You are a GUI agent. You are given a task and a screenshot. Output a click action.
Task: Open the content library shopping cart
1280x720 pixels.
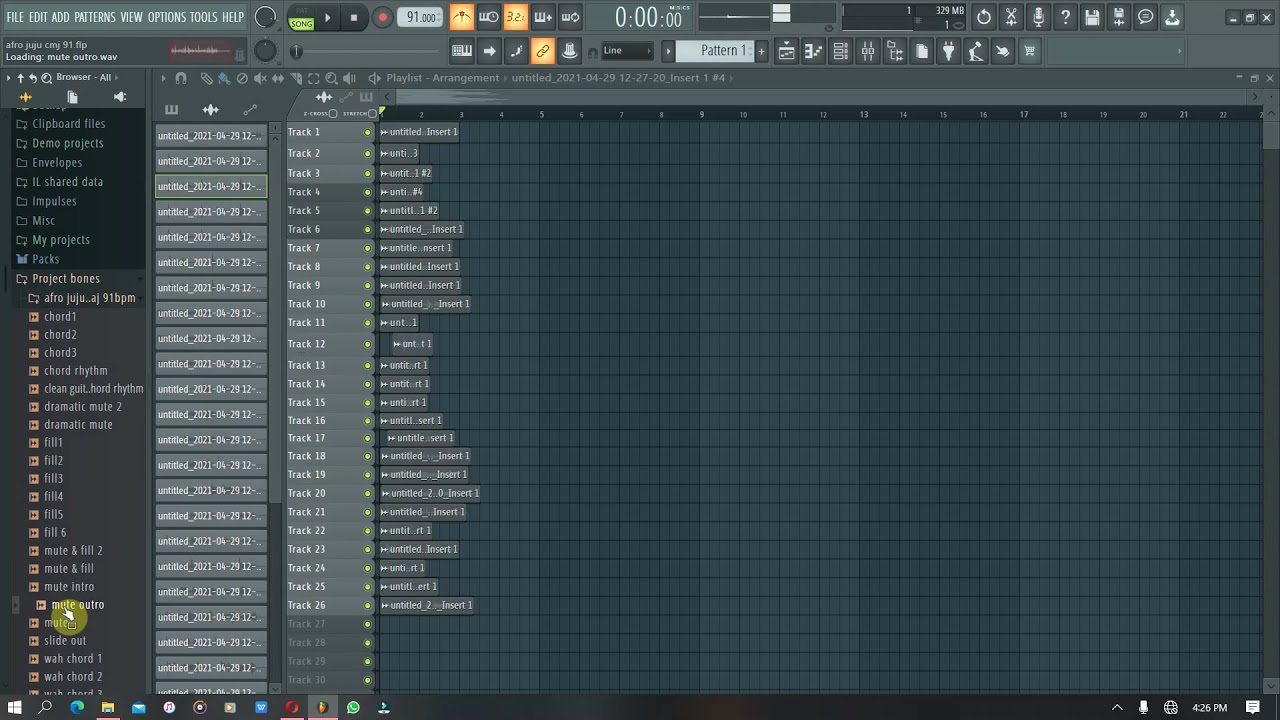1030,51
